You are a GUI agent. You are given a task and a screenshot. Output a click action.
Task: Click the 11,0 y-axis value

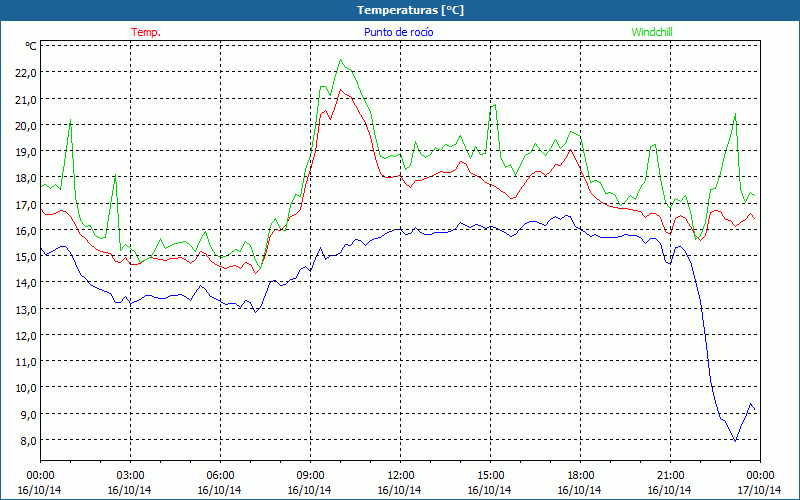point(26,362)
